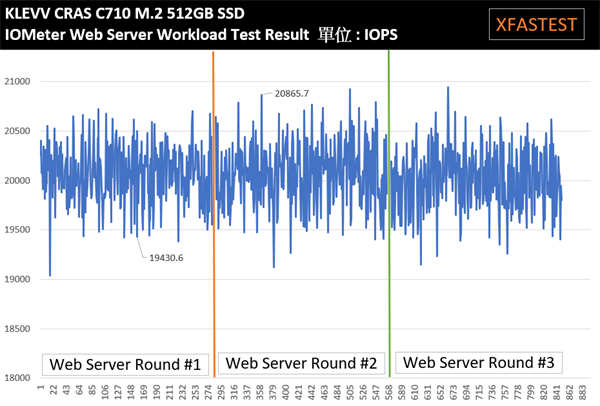Click the orange vertical round divider line
The width and height of the screenshot is (600, 406).
click(214, 214)
